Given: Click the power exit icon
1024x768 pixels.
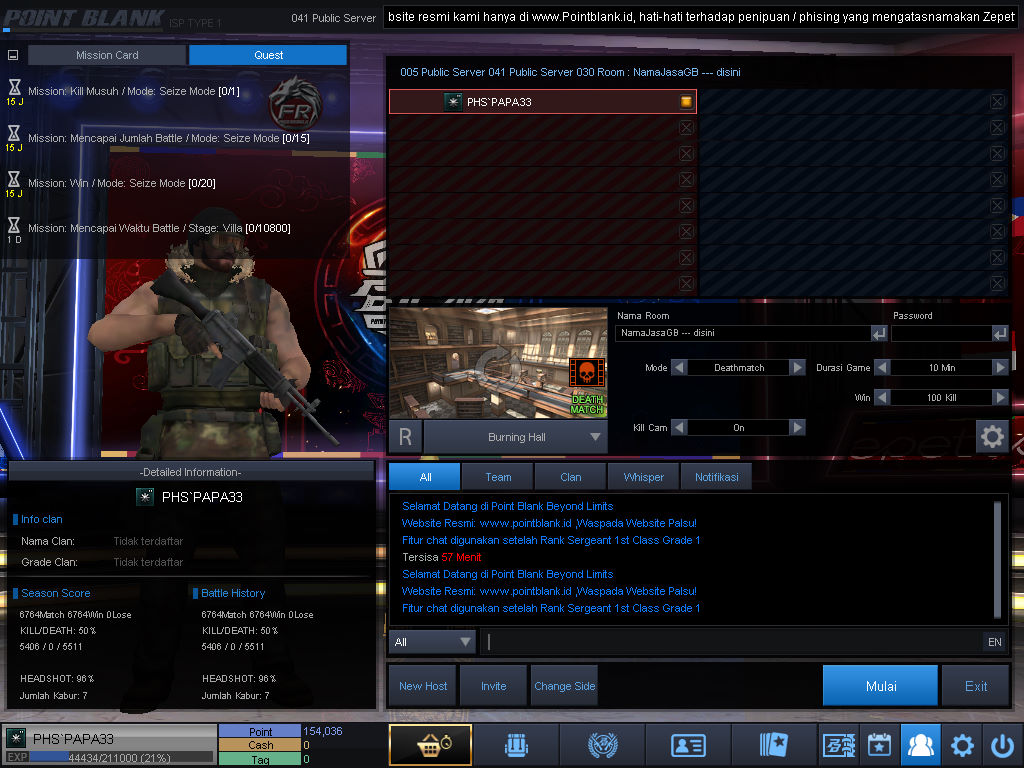Looking at the screenshot, I should click(1002, 745).
